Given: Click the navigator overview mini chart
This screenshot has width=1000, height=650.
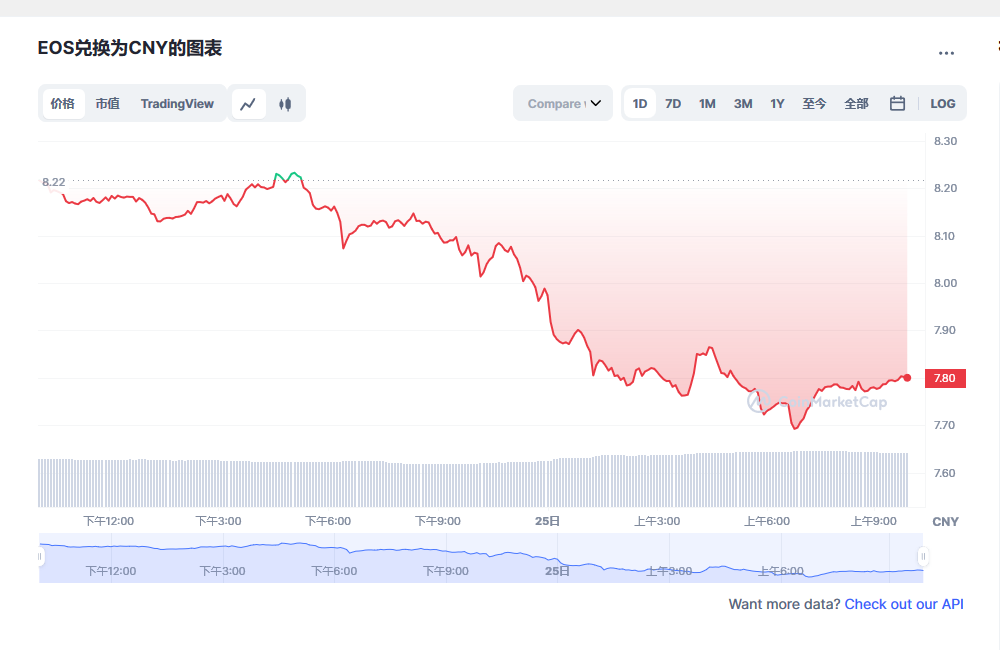Looking at the screenshot, I should click(x=481, y=558).
